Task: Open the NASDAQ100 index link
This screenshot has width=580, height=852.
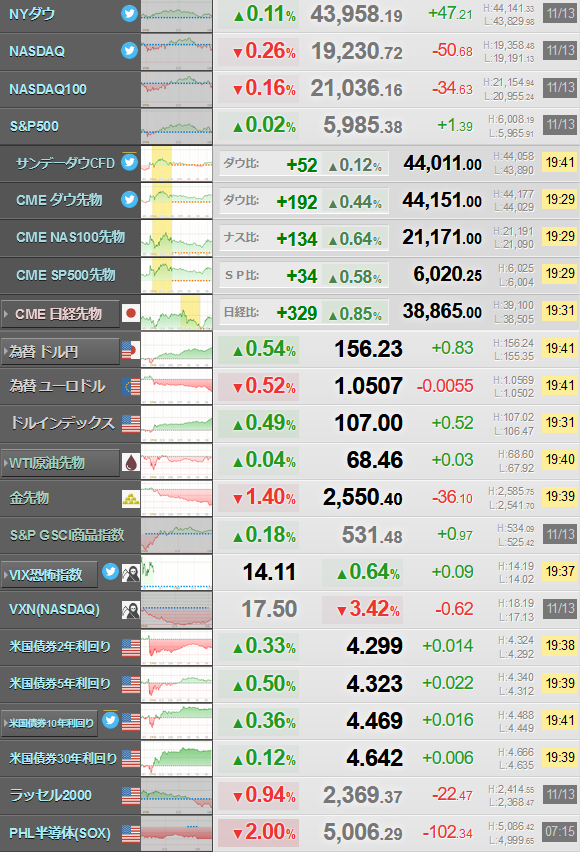Action: [48, 89]
